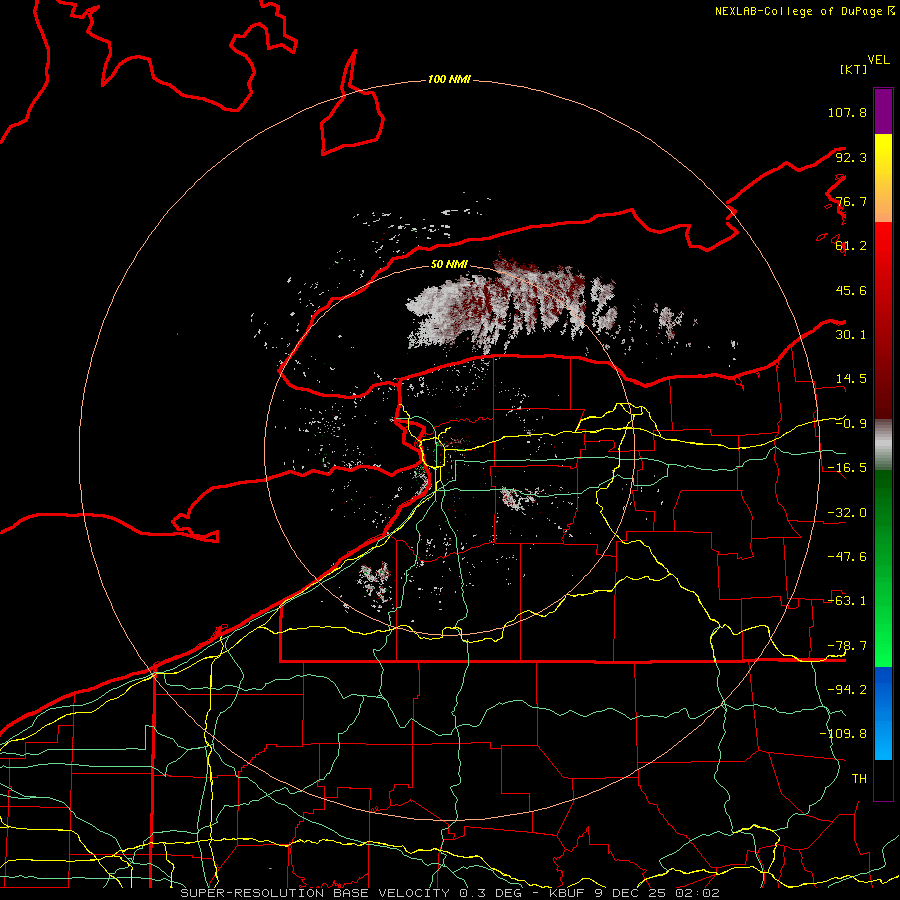Click the -0.9 velocity scale value
900x900 pixels.
click(851, 424)
